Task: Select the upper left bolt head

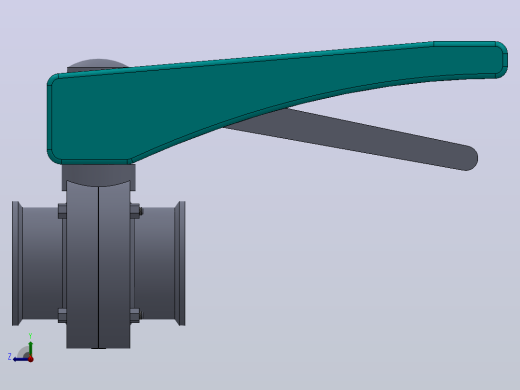Action: pyautogui.click(x=62, y=211)
